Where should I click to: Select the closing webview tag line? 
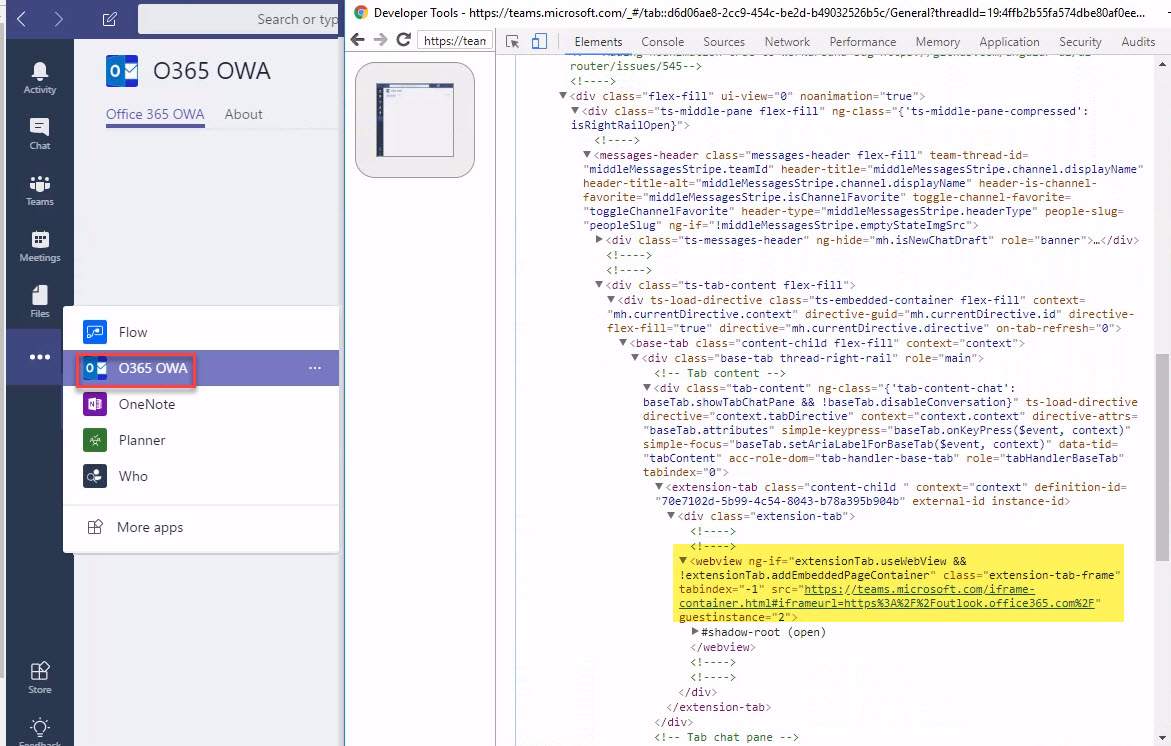(723, 647)
